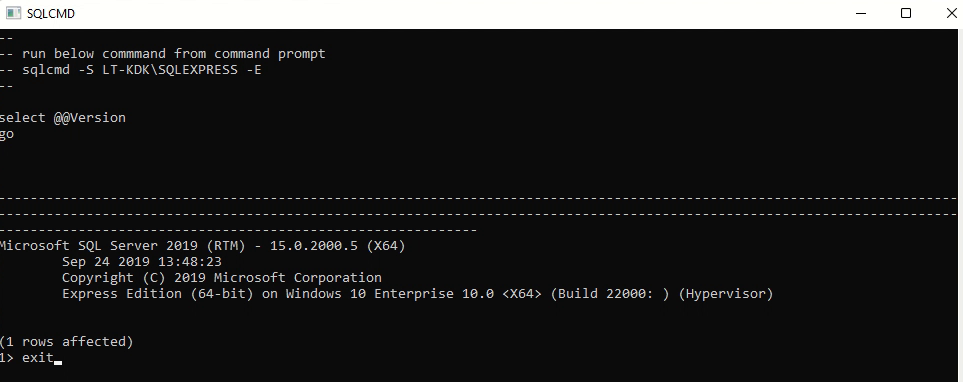This screenshot has width=963, height=382.
Task: Click the 'Copyright (C) 2019 Microsoft Corporation' line
Action: pyautogui.click(x=222, y=278)
